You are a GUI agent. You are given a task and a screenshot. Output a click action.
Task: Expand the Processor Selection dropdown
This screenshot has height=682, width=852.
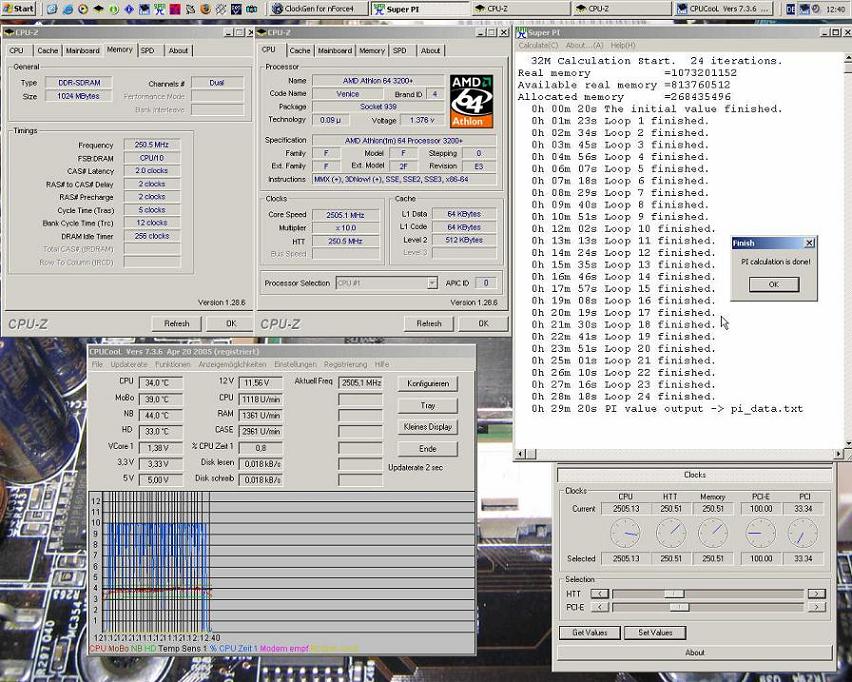tap(431, 283)
